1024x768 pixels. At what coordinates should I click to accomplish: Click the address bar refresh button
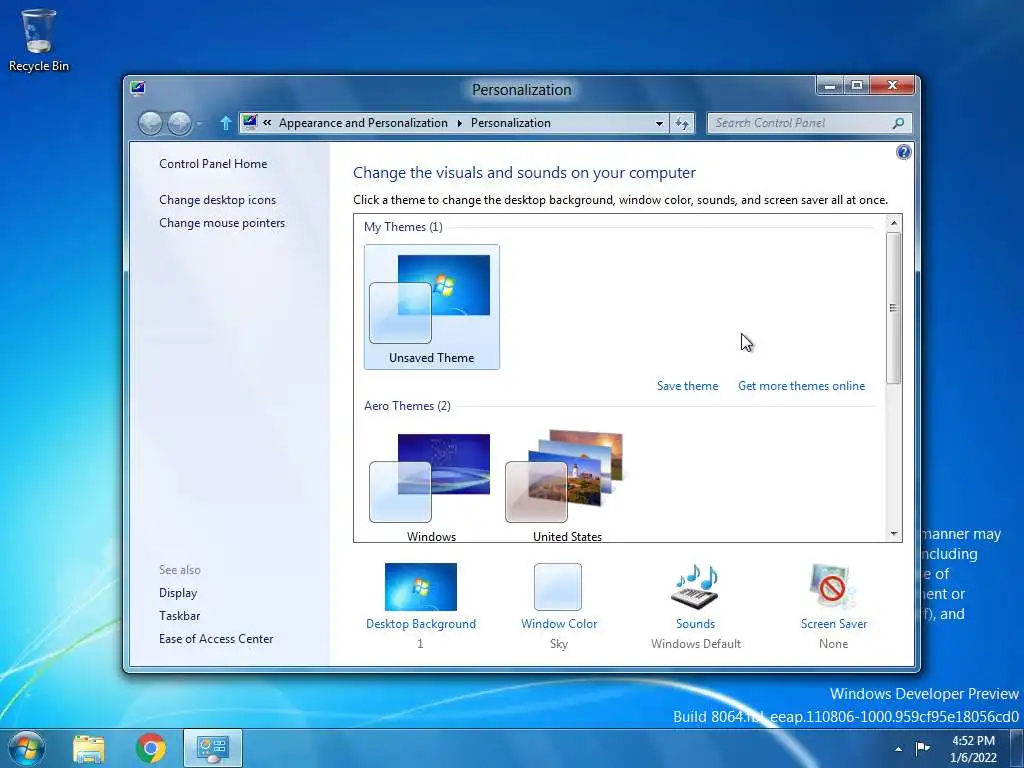pos(682,123)
